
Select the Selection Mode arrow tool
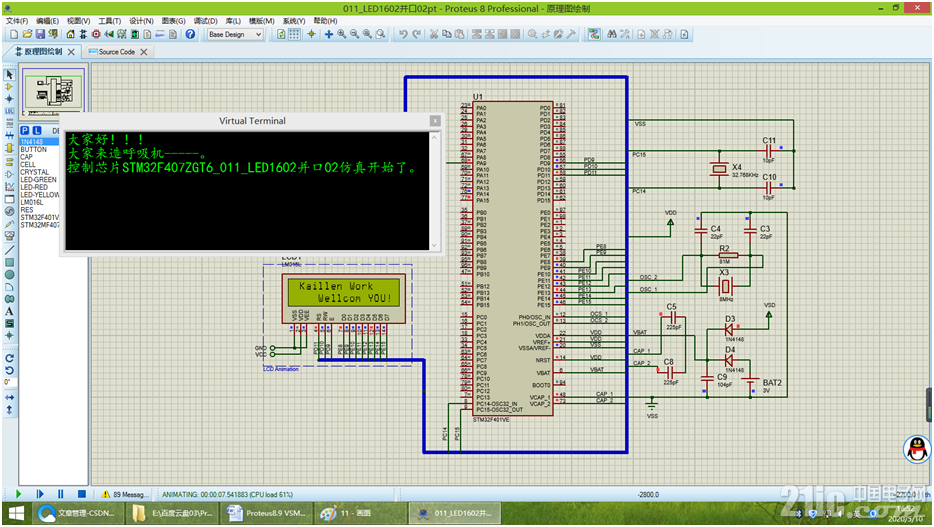(x=10, y=74)
